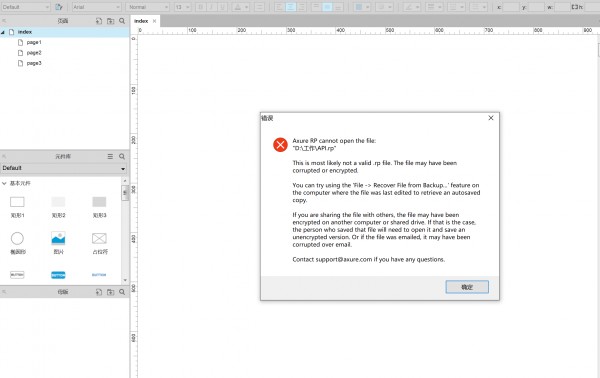Open the line color picker
Viewport: 600px width, 378px height.
click(411, 7)
